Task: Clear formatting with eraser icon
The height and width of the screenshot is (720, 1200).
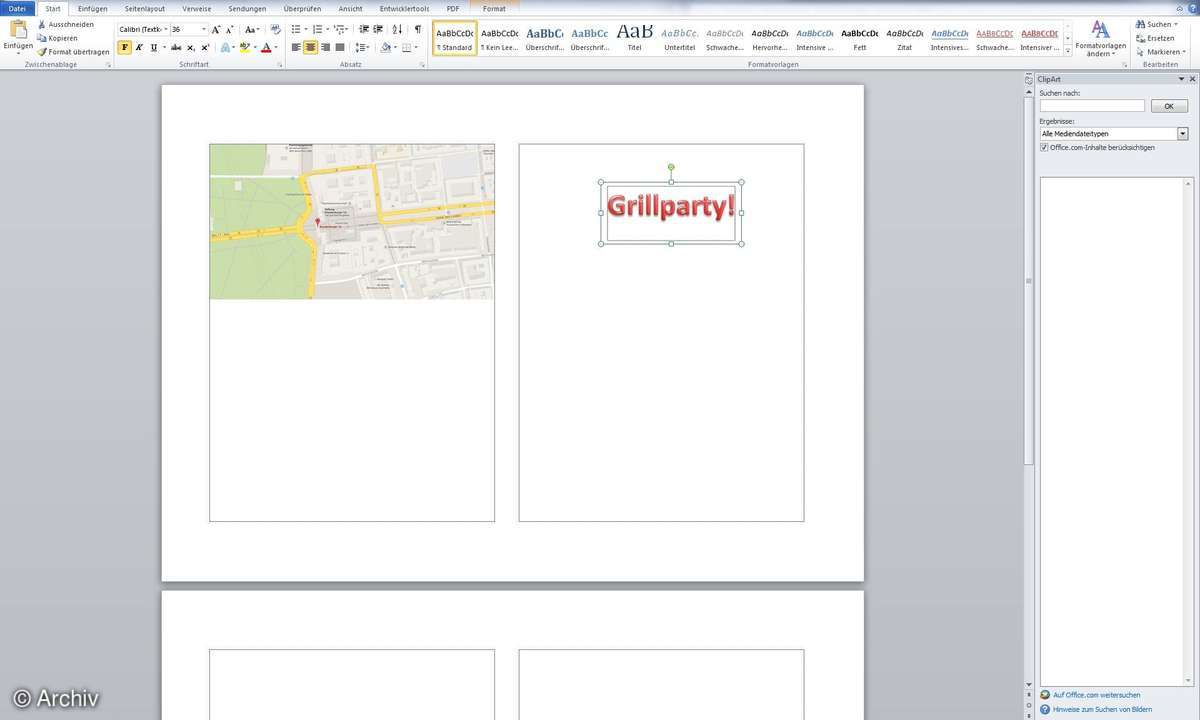Action: click(276, 30)
